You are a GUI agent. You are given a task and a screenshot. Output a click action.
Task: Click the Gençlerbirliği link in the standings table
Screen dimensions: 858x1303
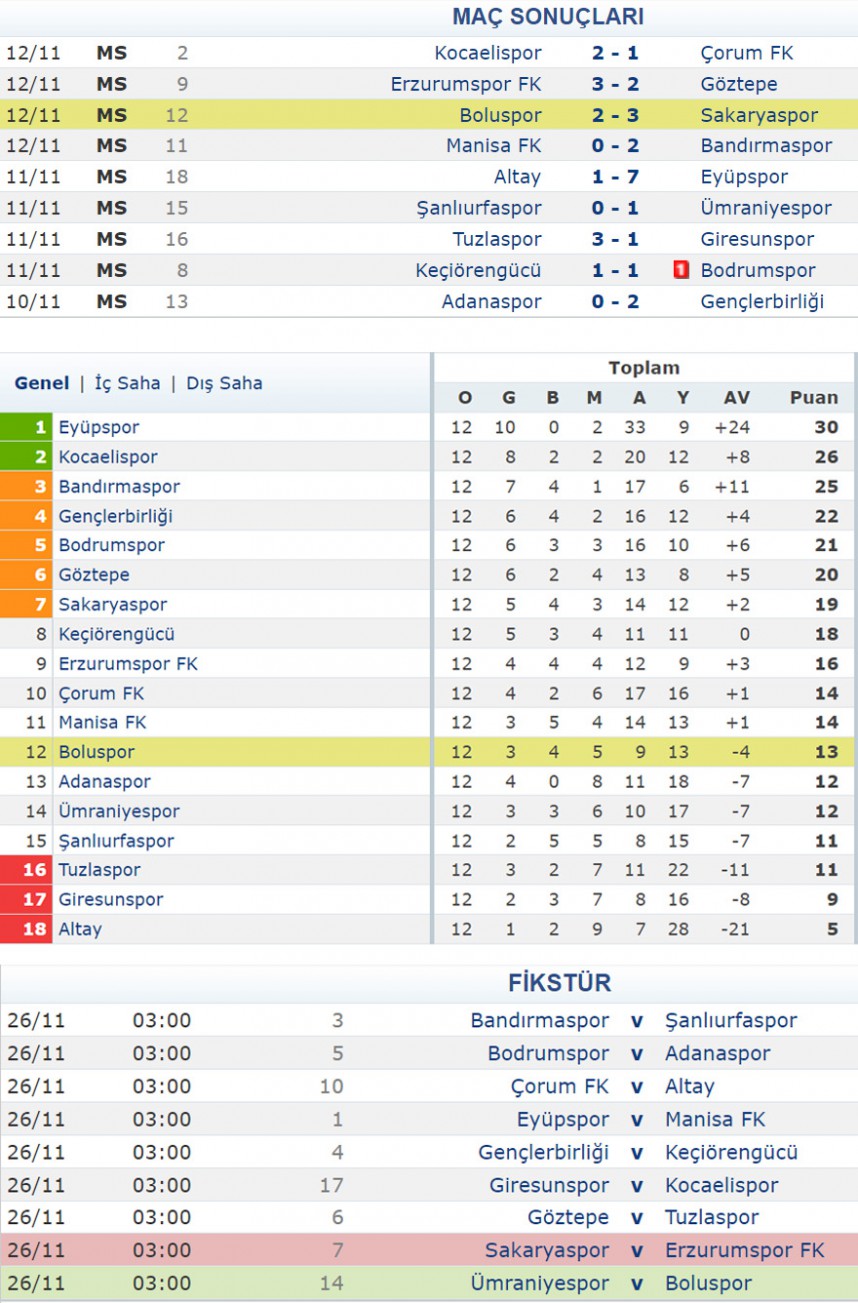point(115,516)
